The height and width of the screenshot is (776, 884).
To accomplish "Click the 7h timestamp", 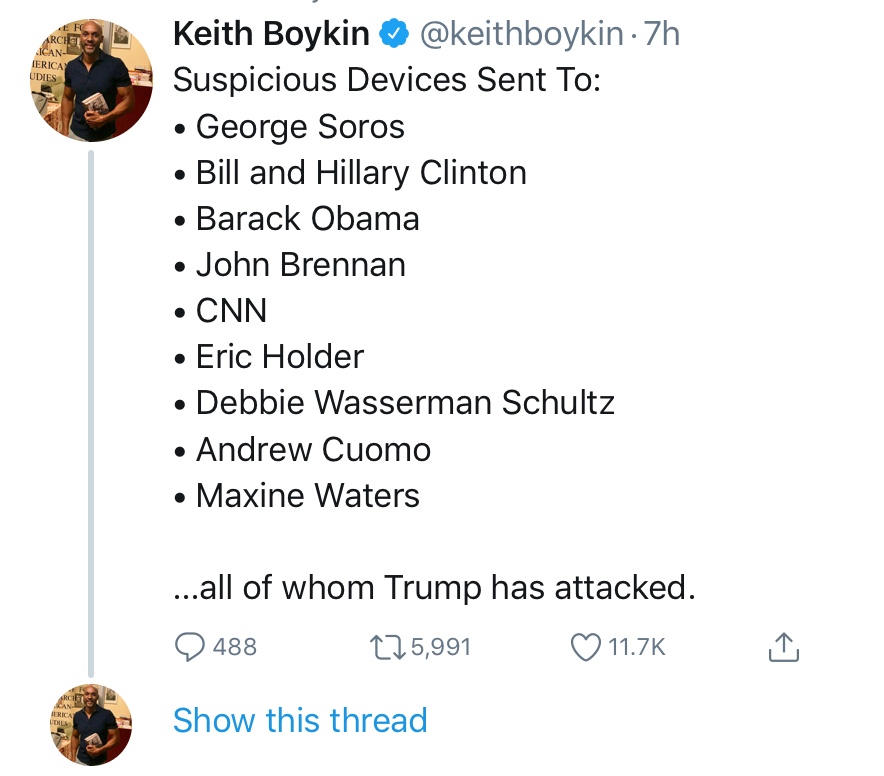I will click(662, 35).
